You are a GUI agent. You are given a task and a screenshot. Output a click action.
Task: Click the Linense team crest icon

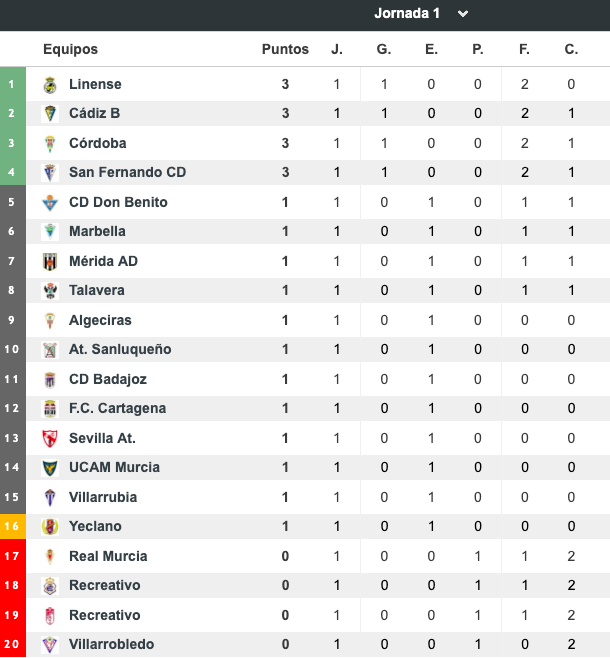[50, 85]
